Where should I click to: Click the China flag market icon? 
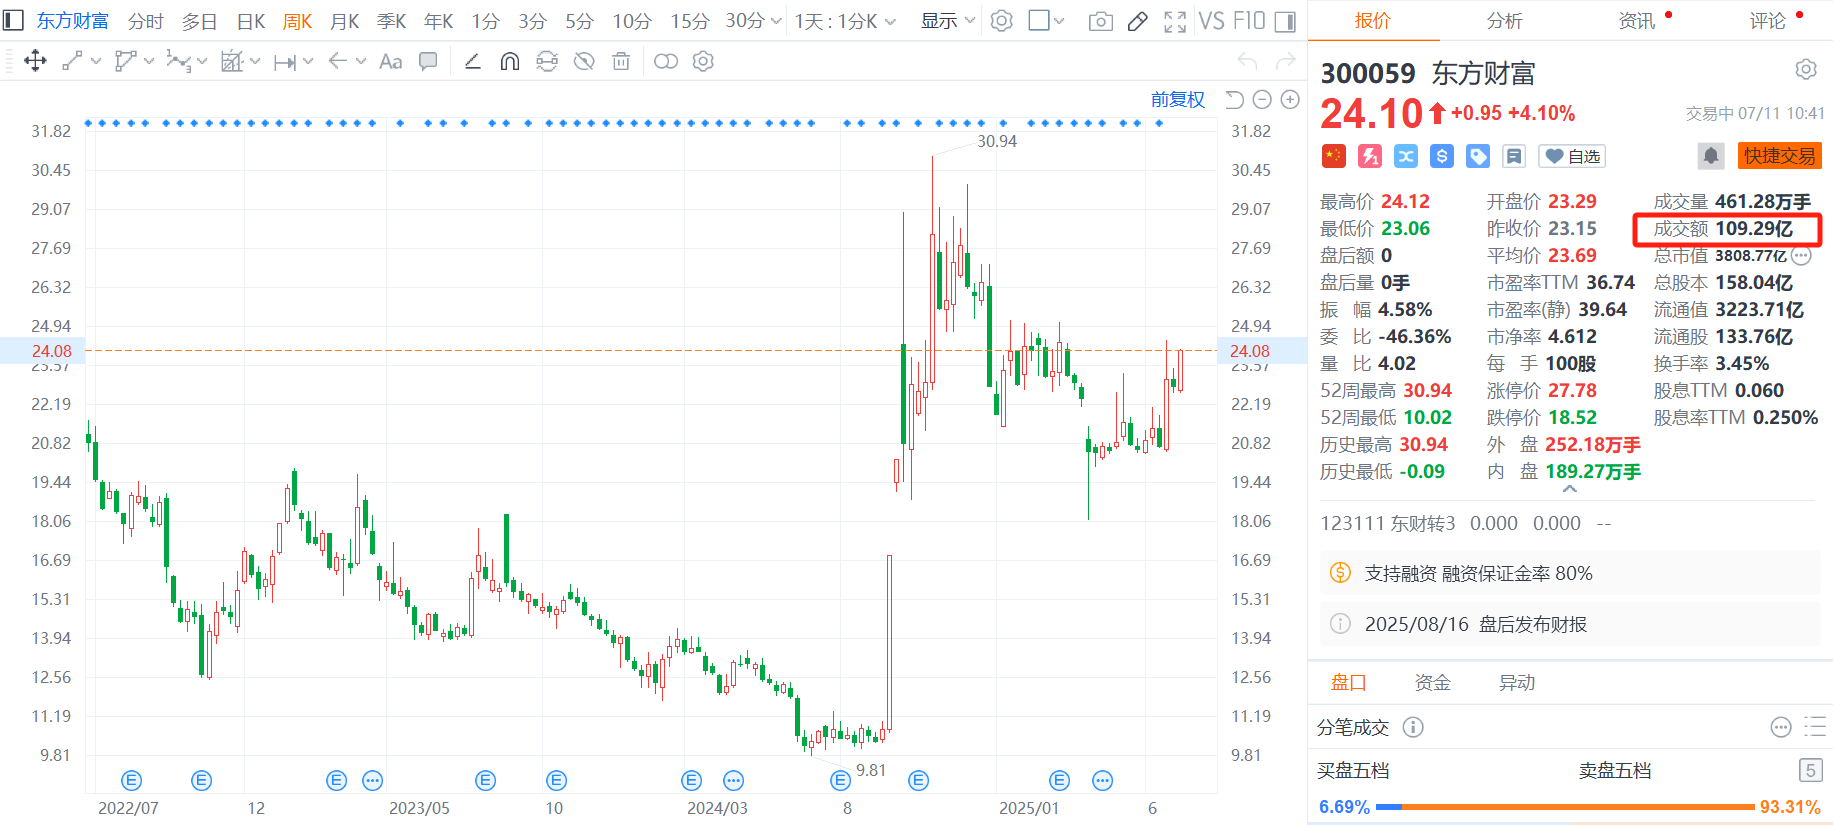(1334, 156)
